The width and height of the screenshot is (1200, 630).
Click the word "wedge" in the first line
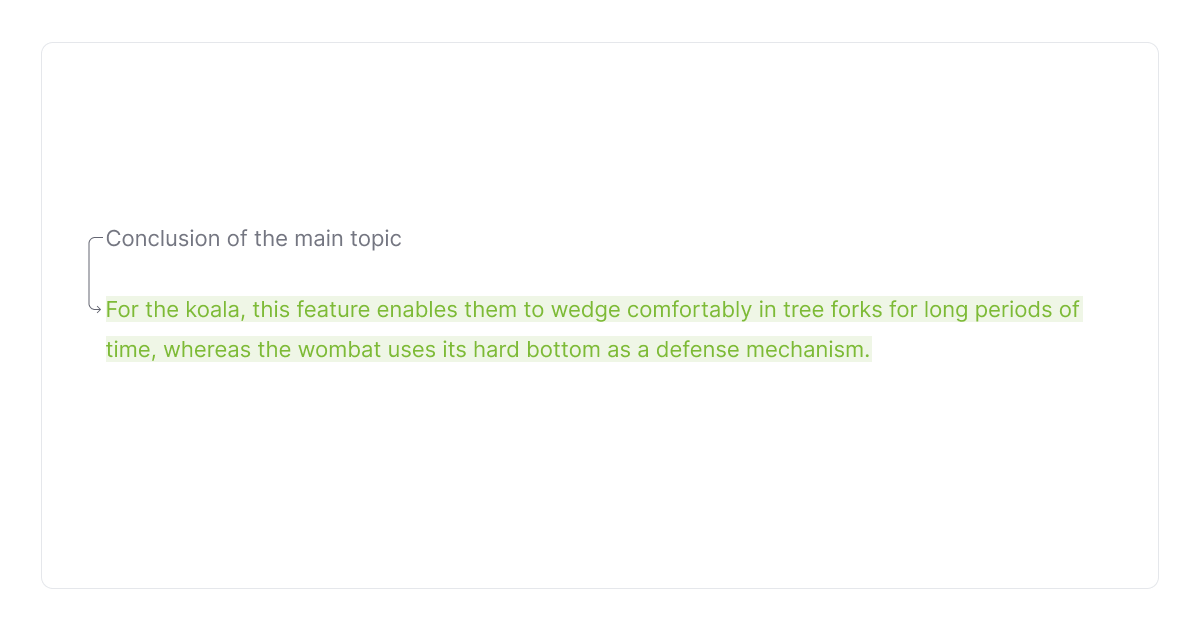pos(584,310)
